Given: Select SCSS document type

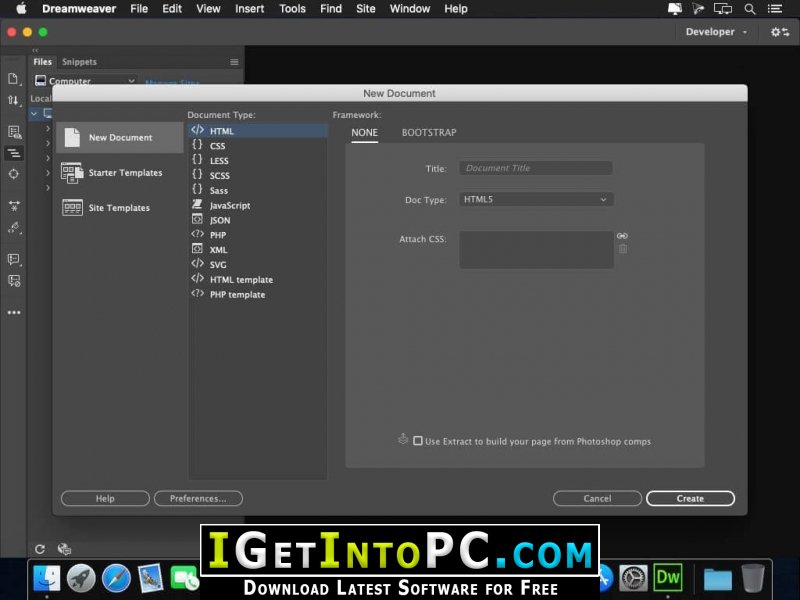Looking at the screenshot, I should (258, 175).
